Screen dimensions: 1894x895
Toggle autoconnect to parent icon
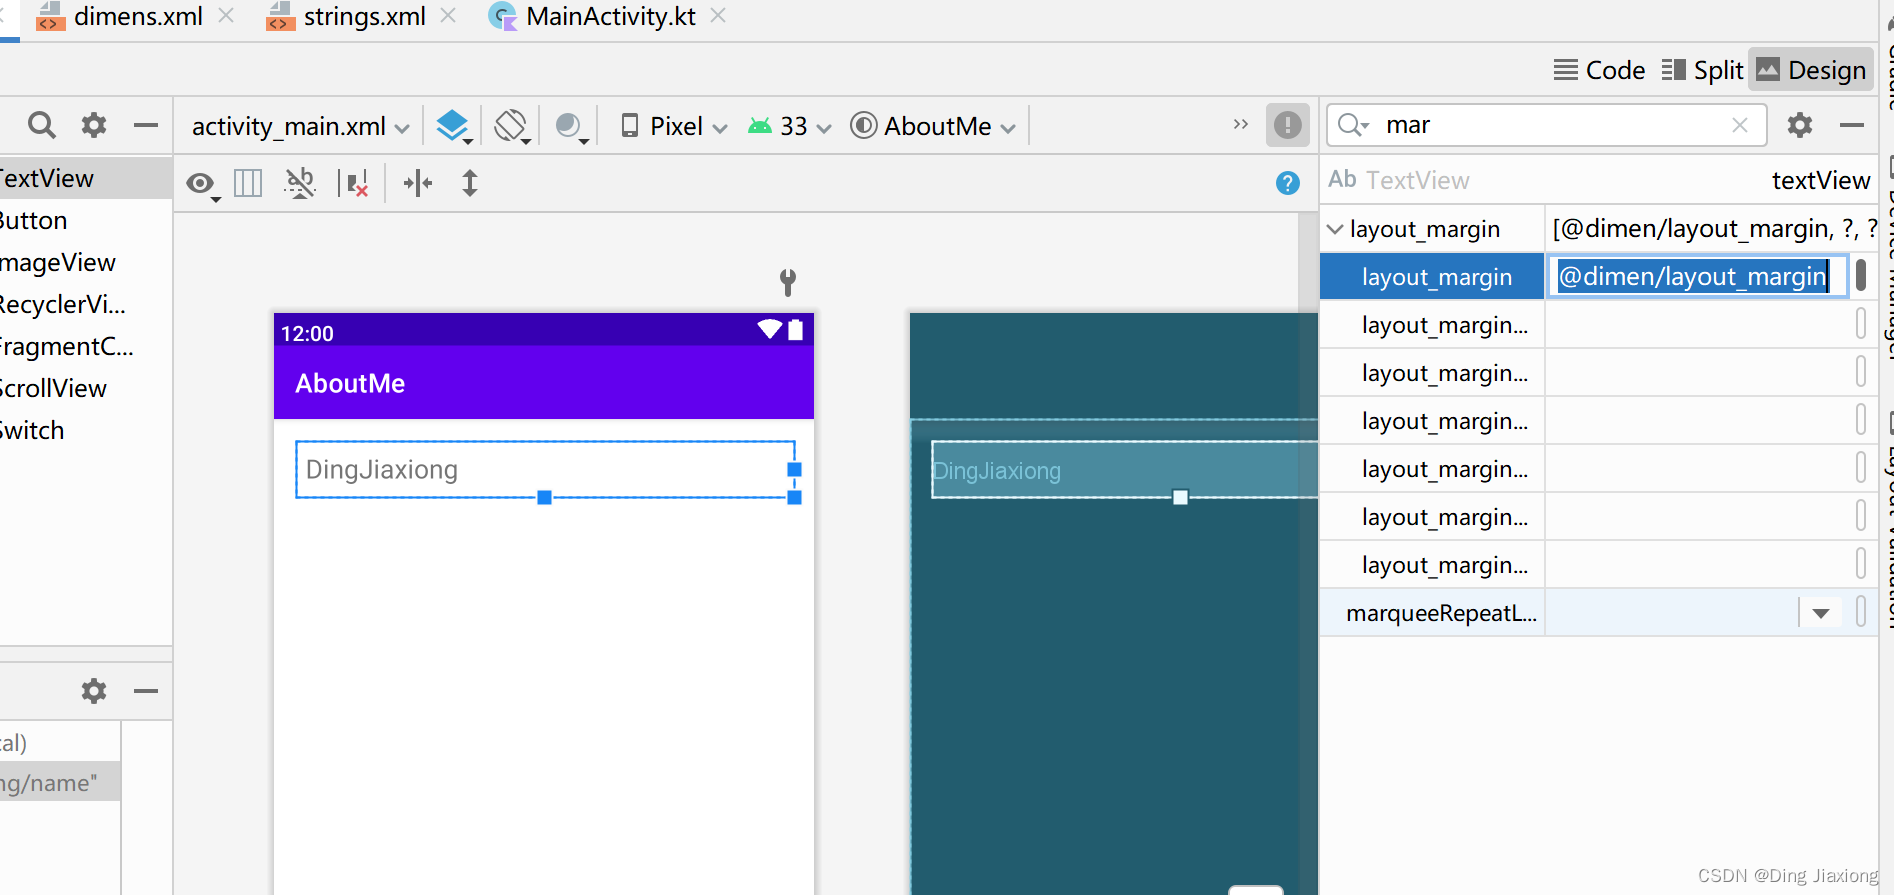tap(300, 183)
